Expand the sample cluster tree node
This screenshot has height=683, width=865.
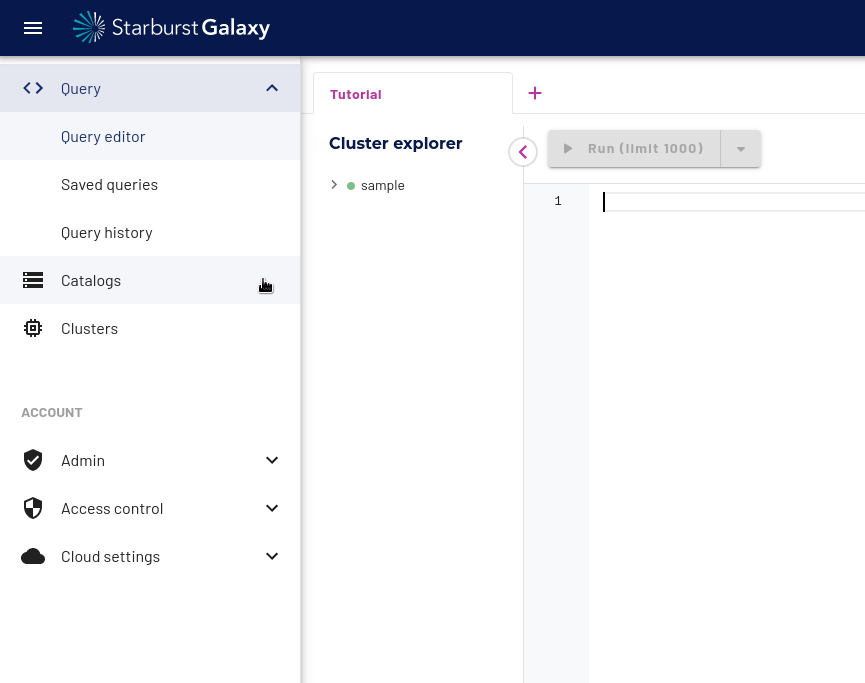pyautogui.click(x=334, y=185)
